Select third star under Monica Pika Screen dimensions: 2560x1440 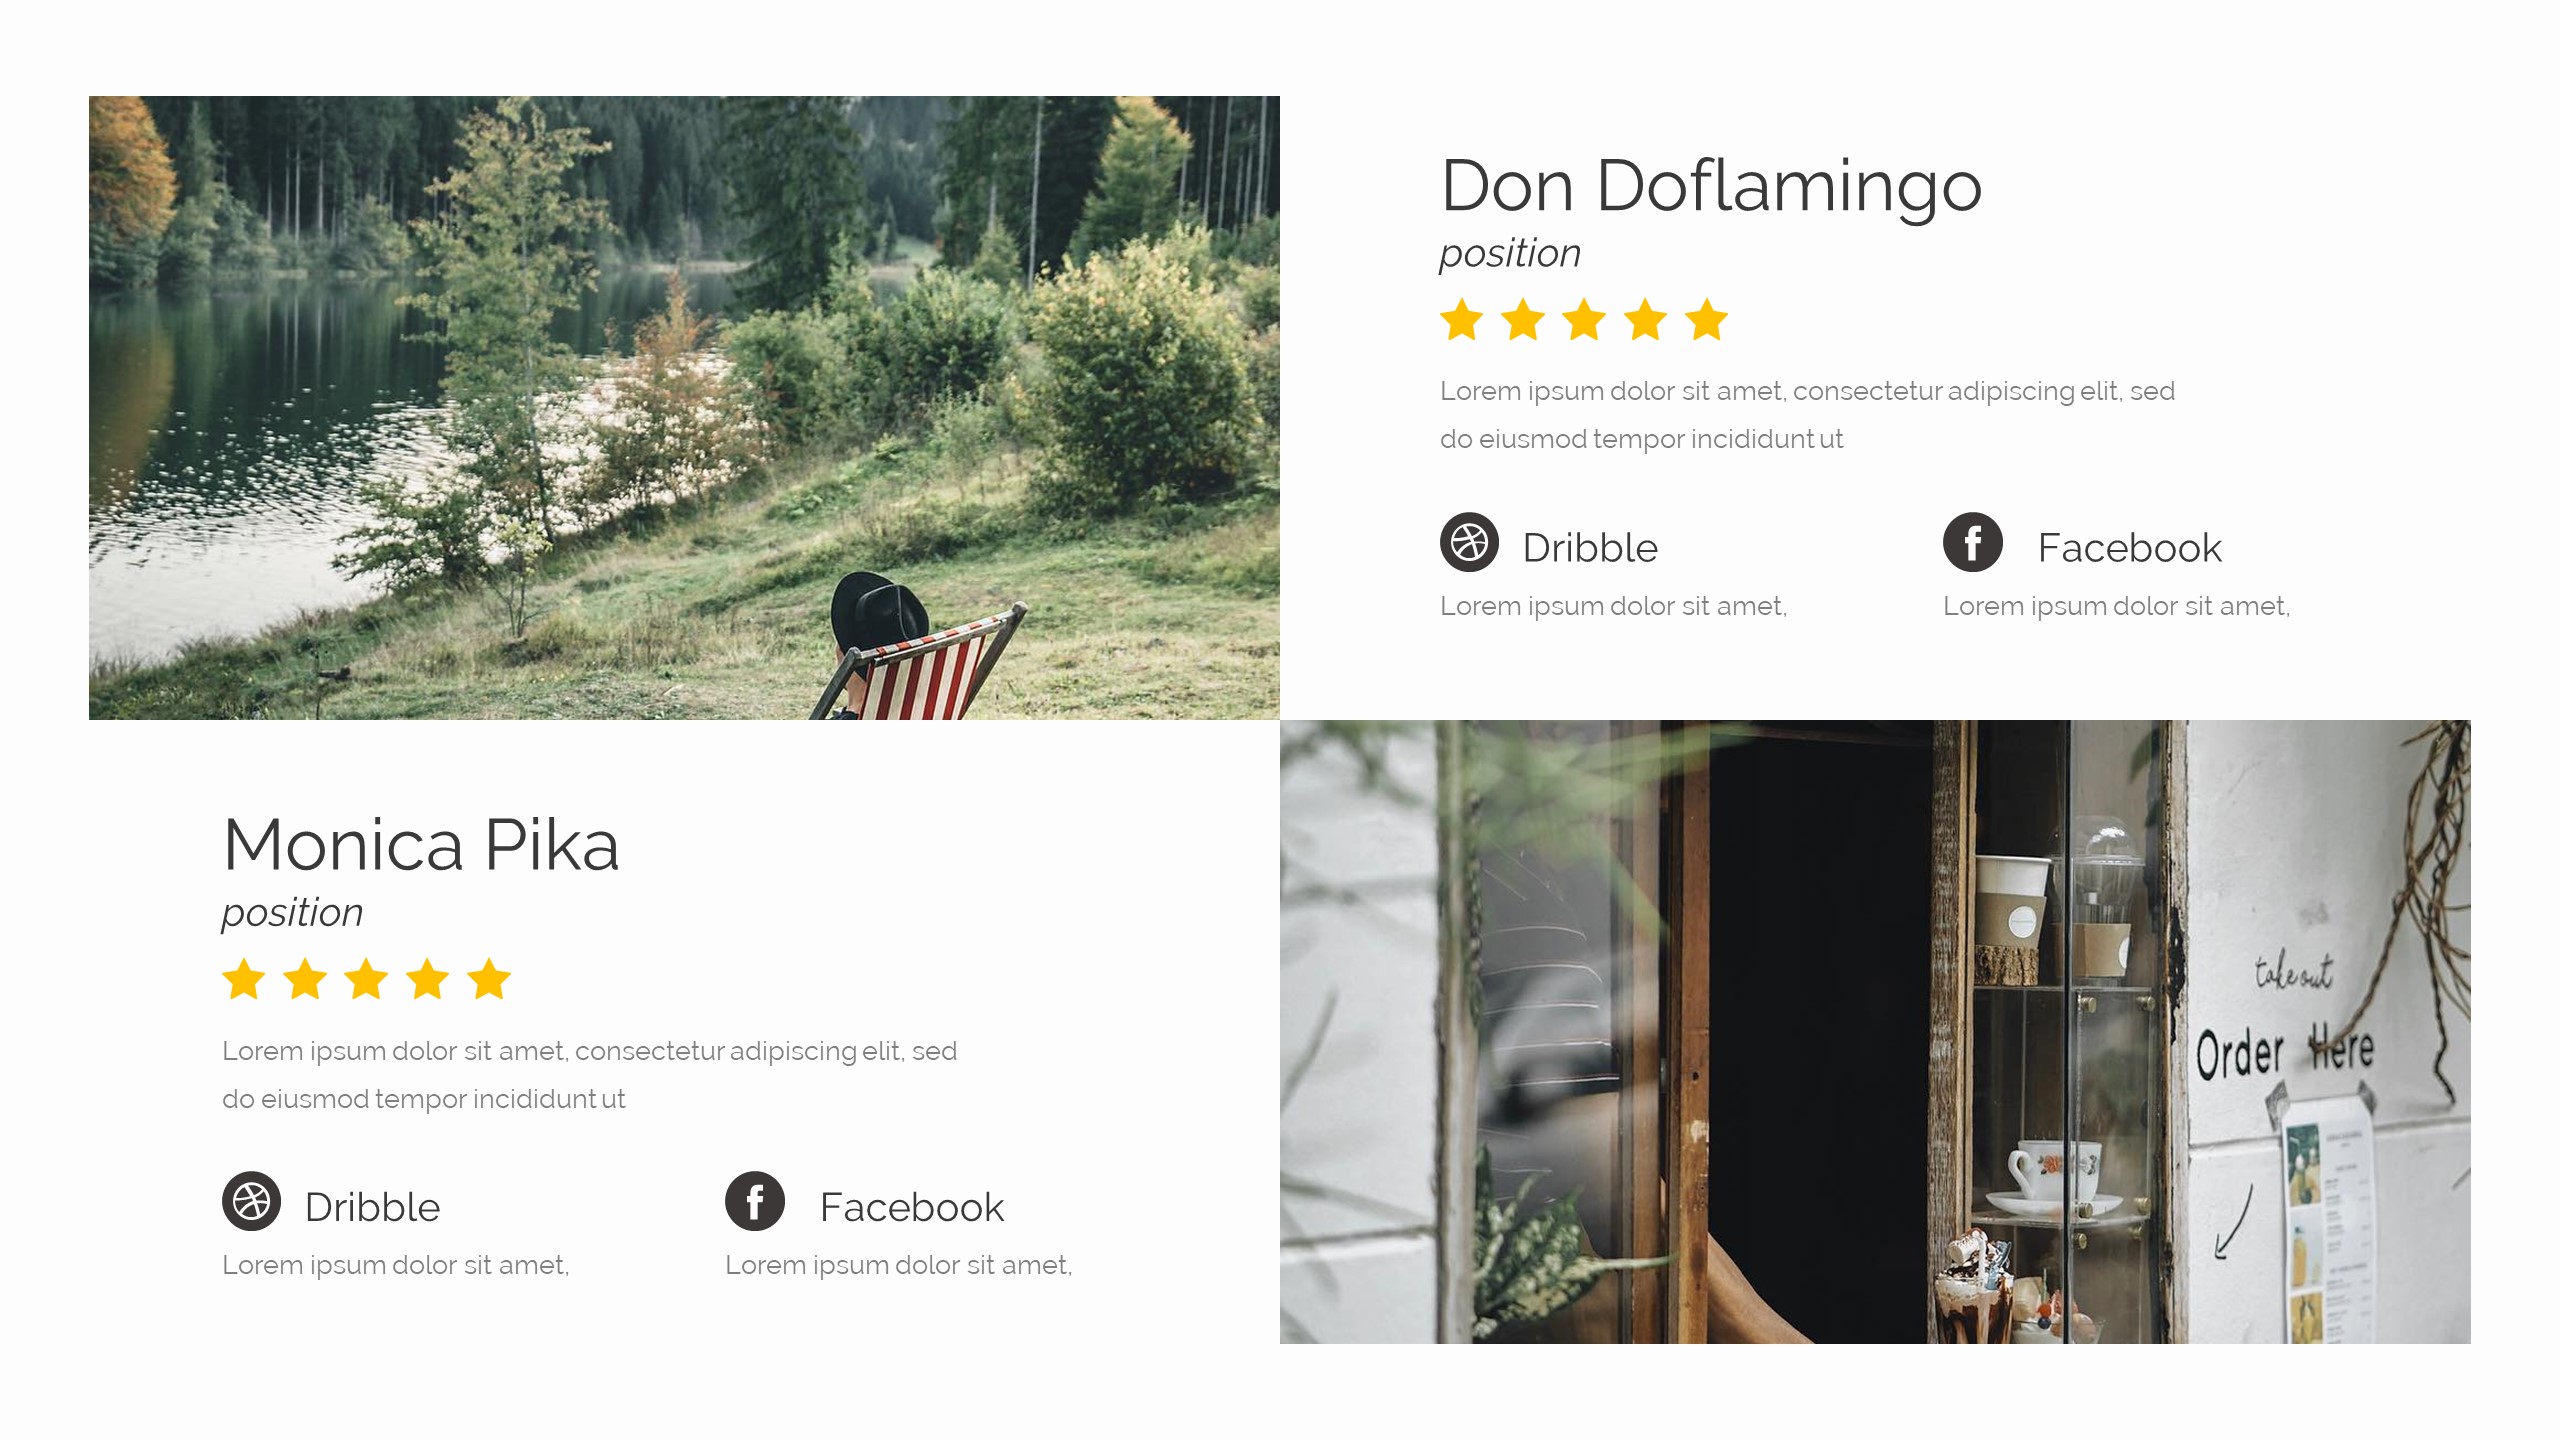pos(367,979)
